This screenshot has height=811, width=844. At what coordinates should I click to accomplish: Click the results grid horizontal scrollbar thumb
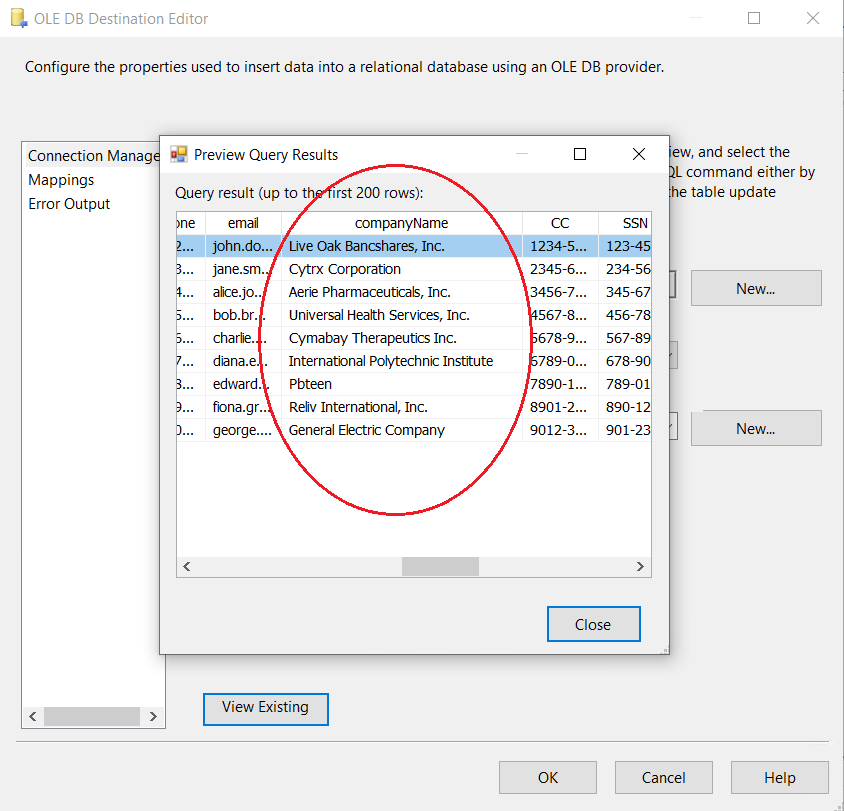pyautogui.click(x=440, y=567)
